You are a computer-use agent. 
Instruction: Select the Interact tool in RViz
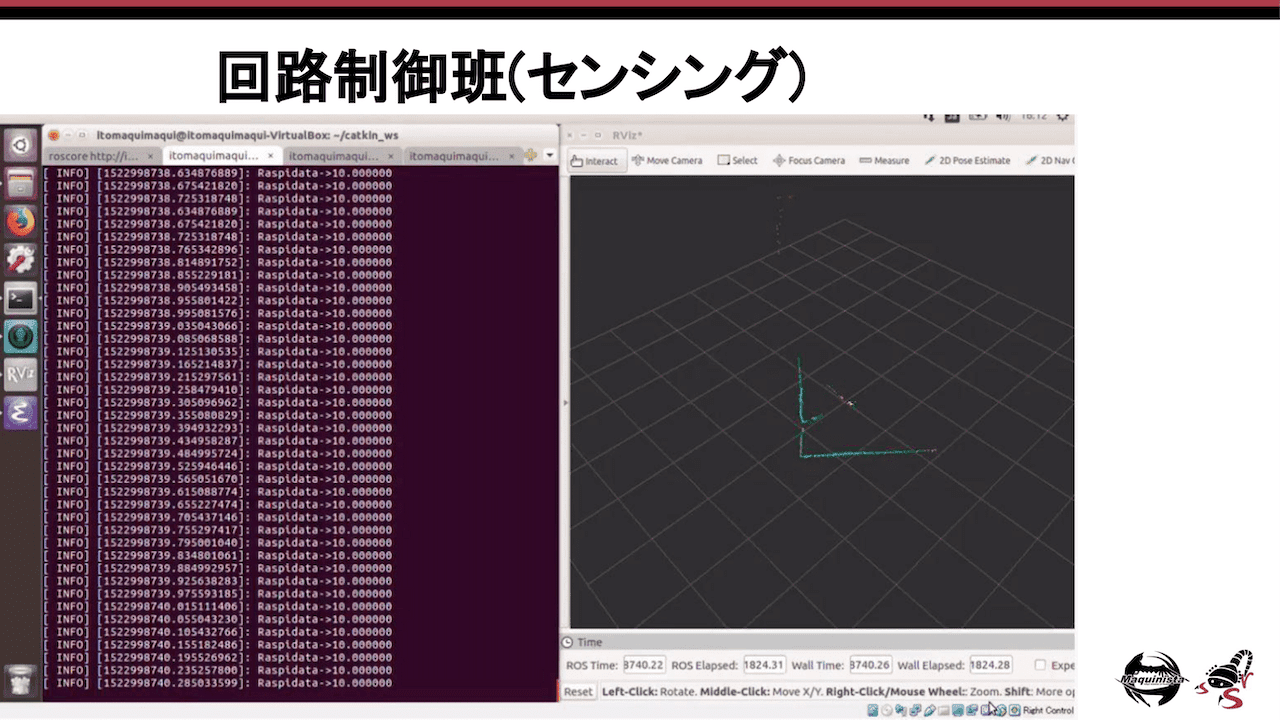595,161
